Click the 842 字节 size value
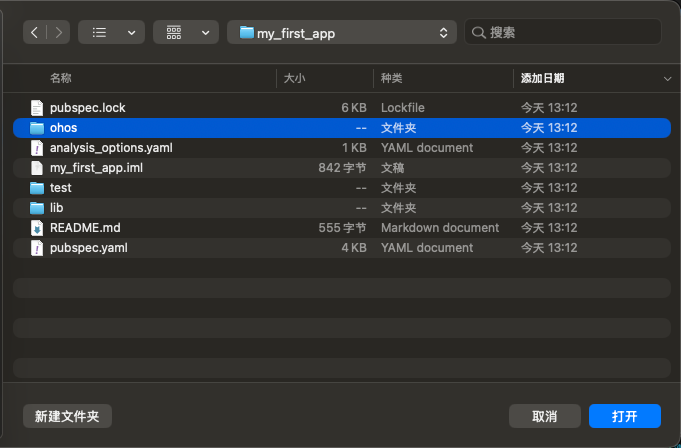The width and height of the screenshot is (681, 448). (x=342, y=168)
